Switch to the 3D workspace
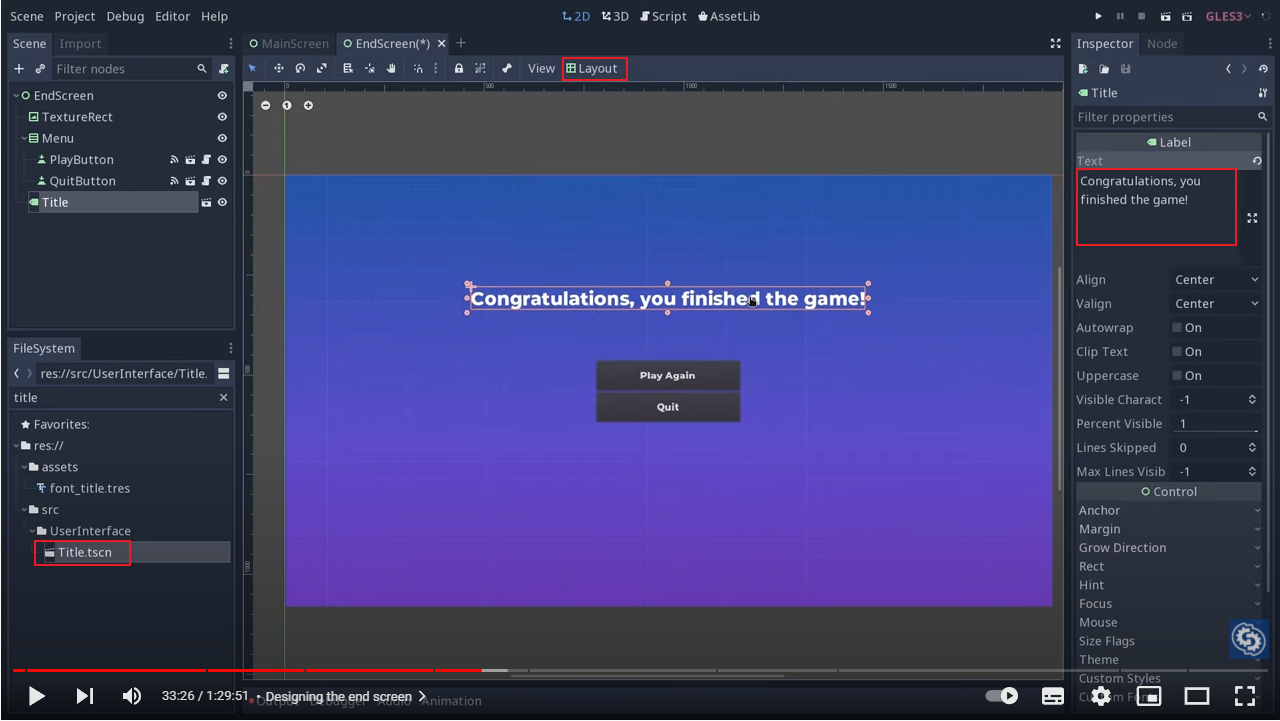This screenshot has height=721, width=1280. click(615, 16)
